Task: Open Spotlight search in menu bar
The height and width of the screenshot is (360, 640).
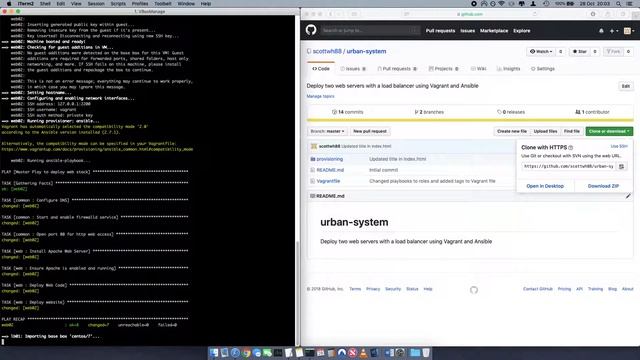Action: point(618,4)
